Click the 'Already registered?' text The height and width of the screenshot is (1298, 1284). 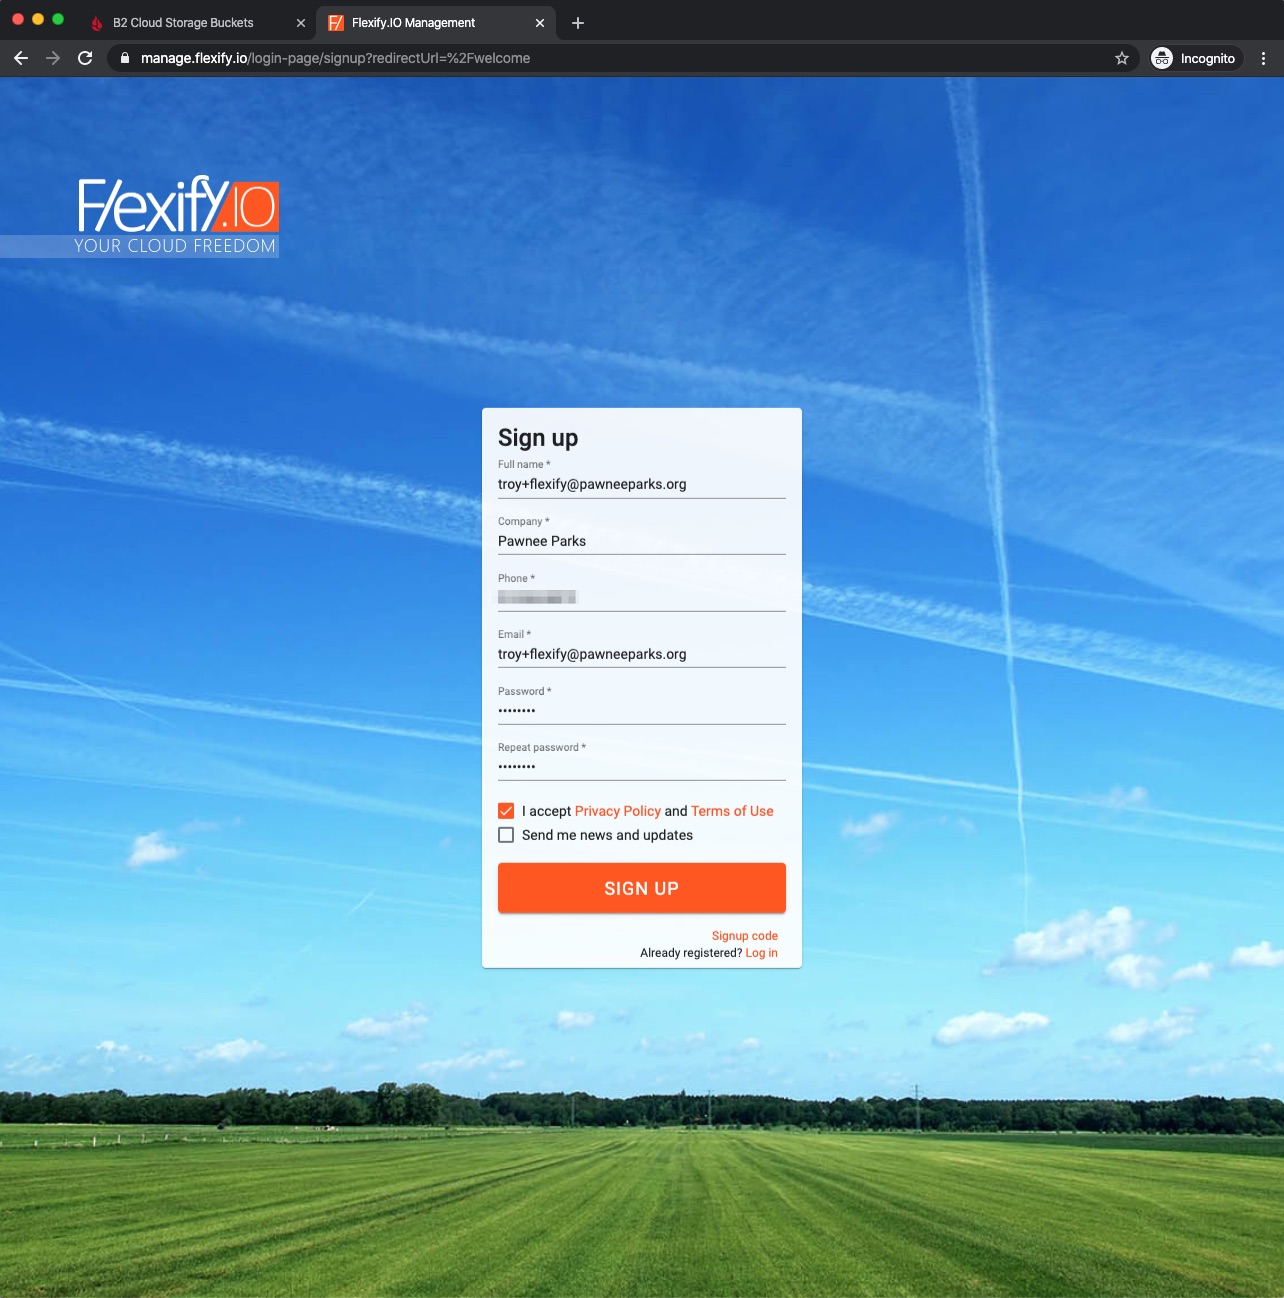click(x=691, y=953)
